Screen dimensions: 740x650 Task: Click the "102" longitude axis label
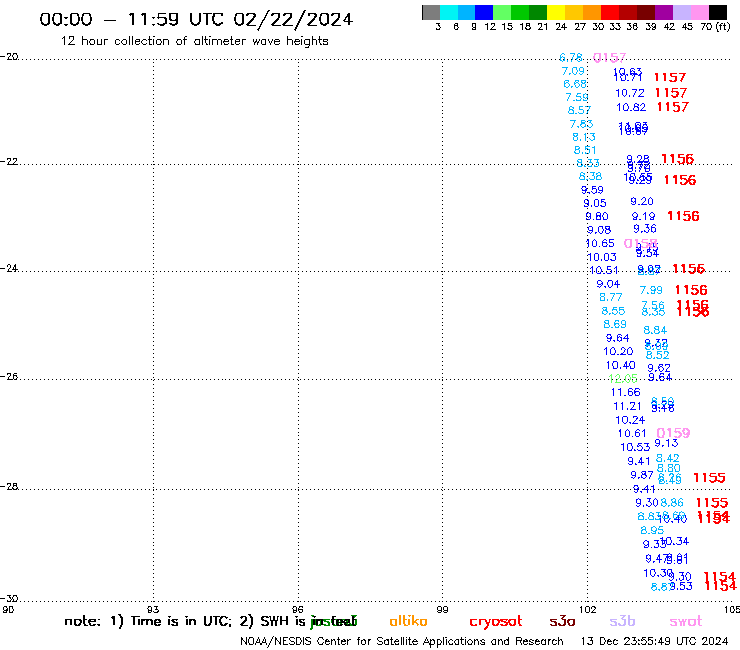(x=588, y=609)
